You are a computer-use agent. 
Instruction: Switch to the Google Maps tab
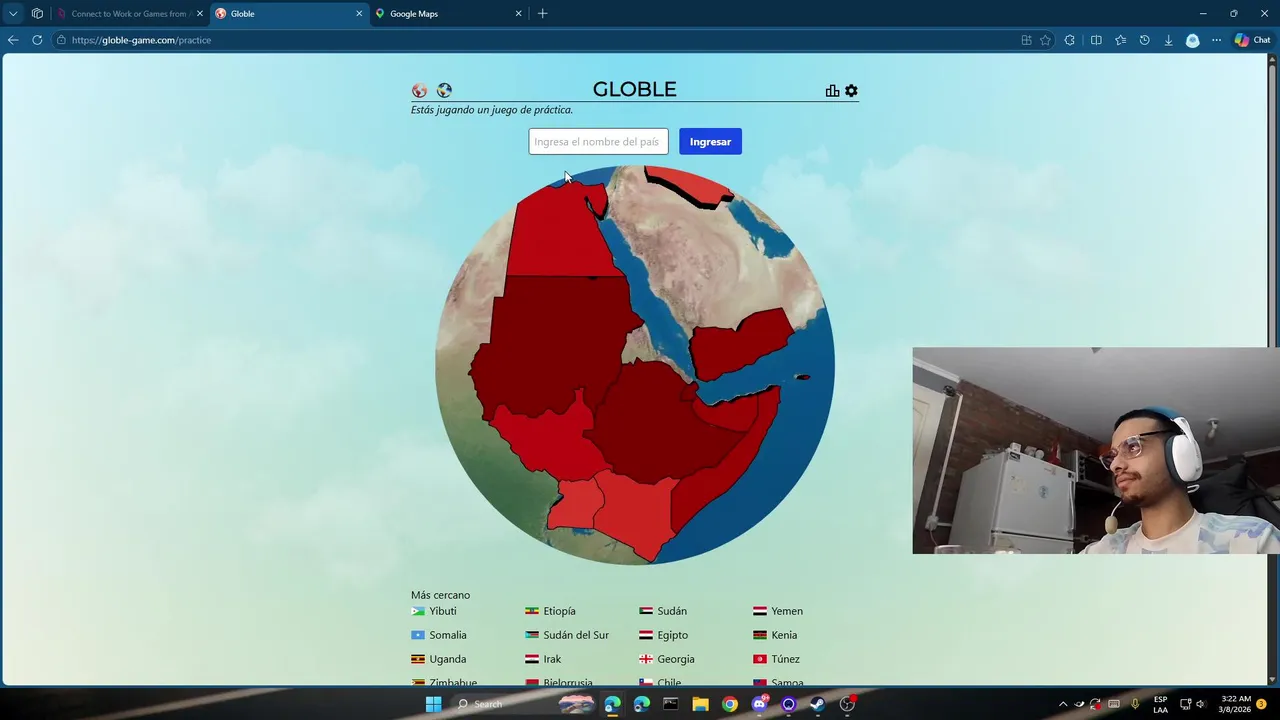[x=447, y=14]
